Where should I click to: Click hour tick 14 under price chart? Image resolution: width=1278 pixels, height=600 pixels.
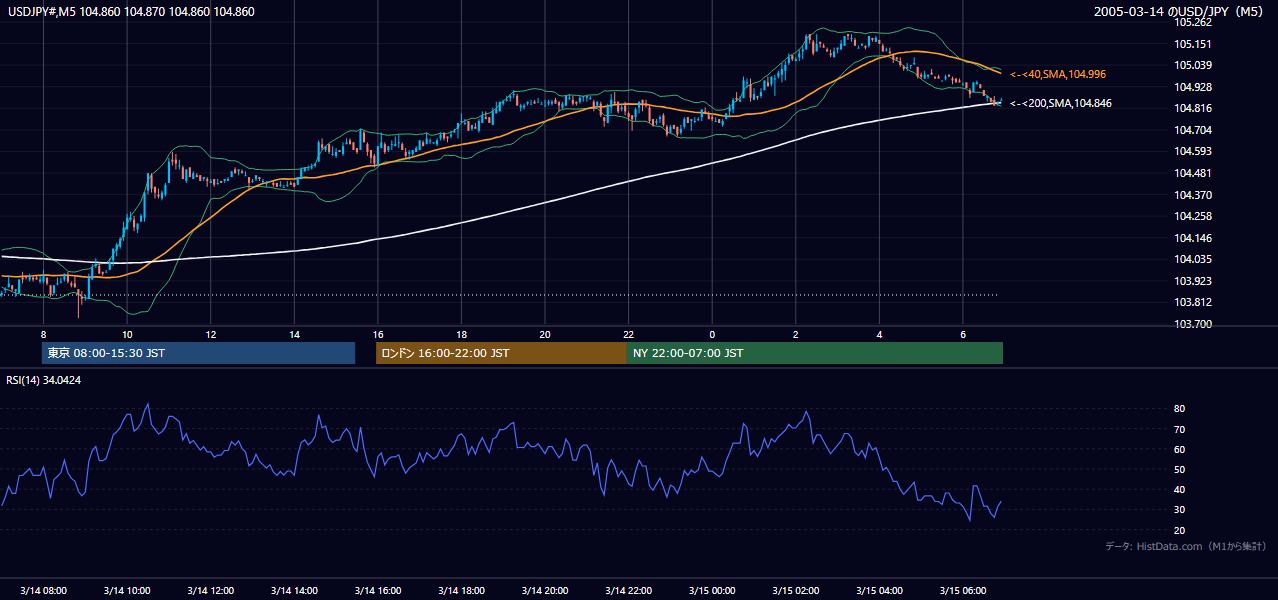coord(294,334)
